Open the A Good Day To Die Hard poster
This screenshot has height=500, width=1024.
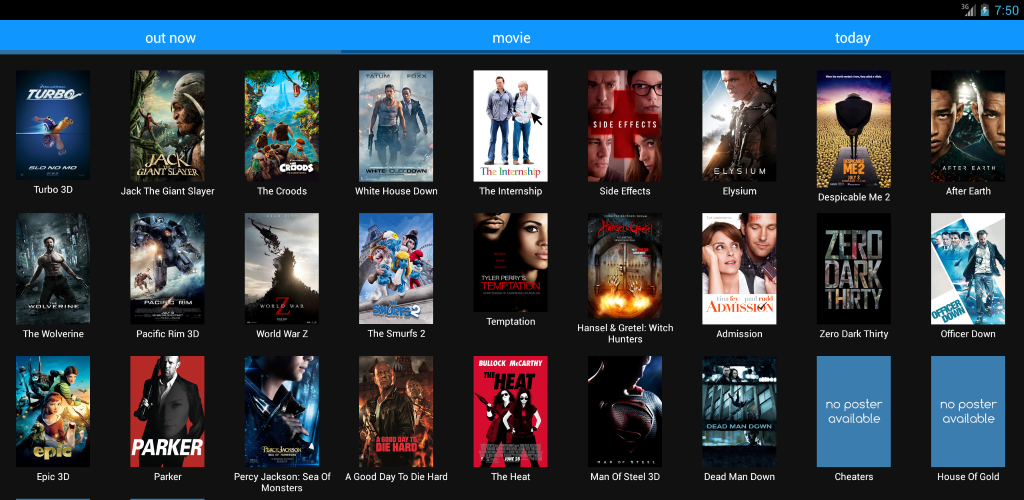[x=396, y=411]
